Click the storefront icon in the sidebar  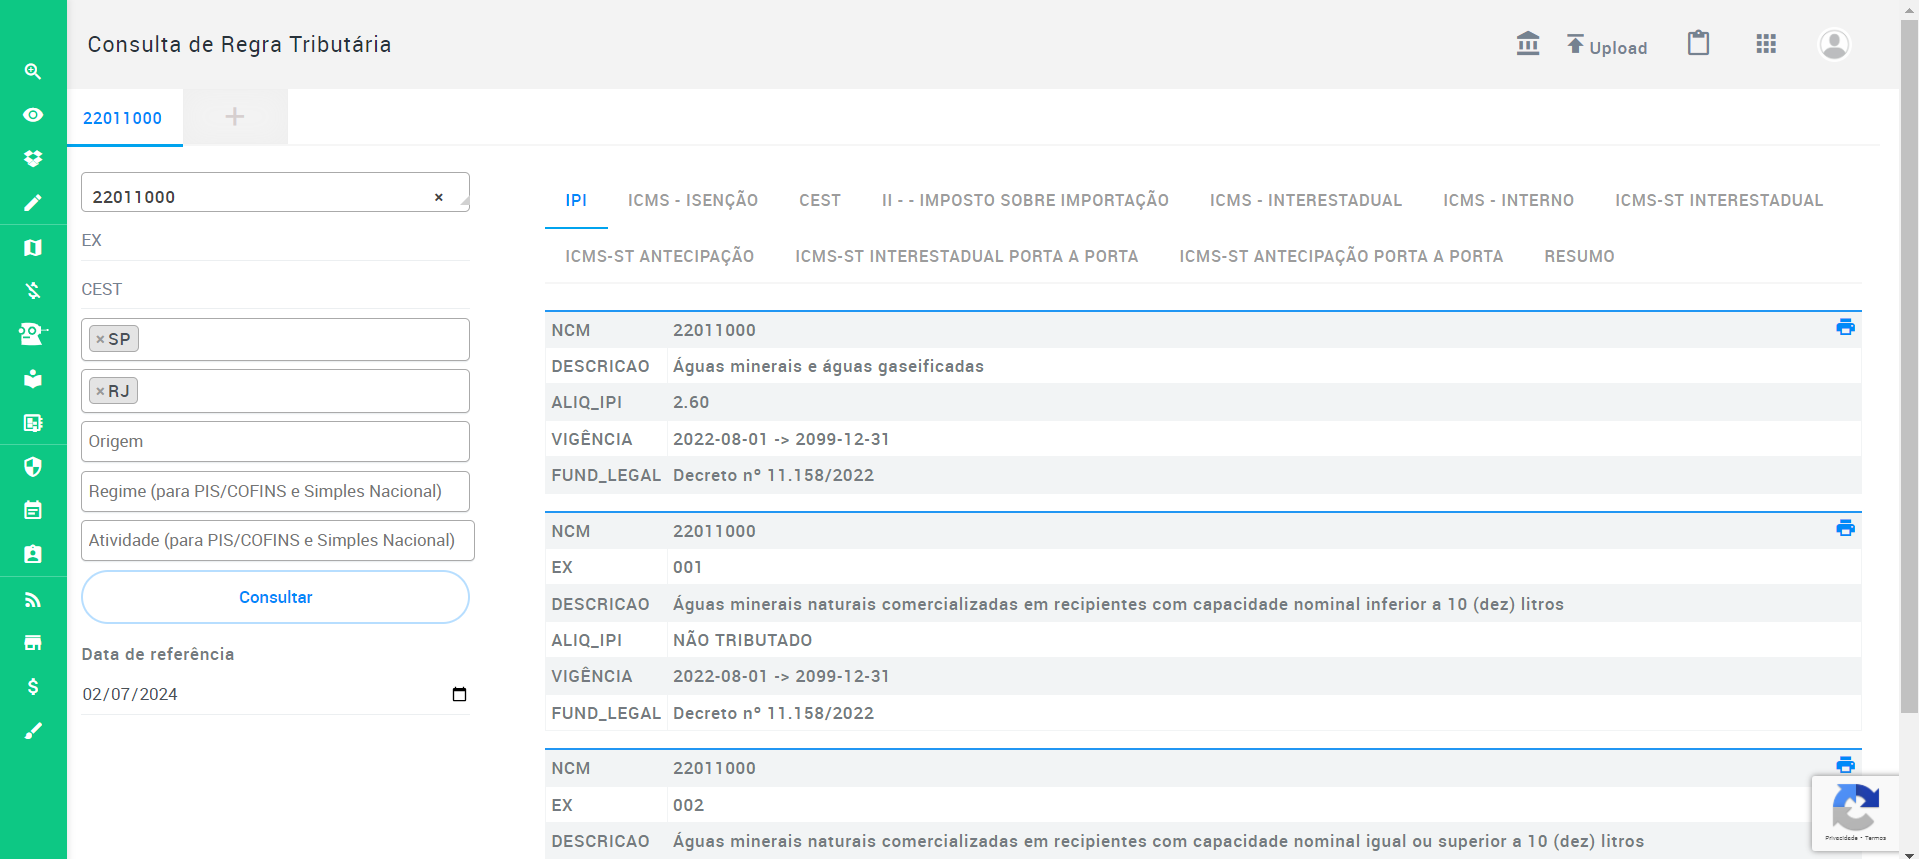click(33, 643)
